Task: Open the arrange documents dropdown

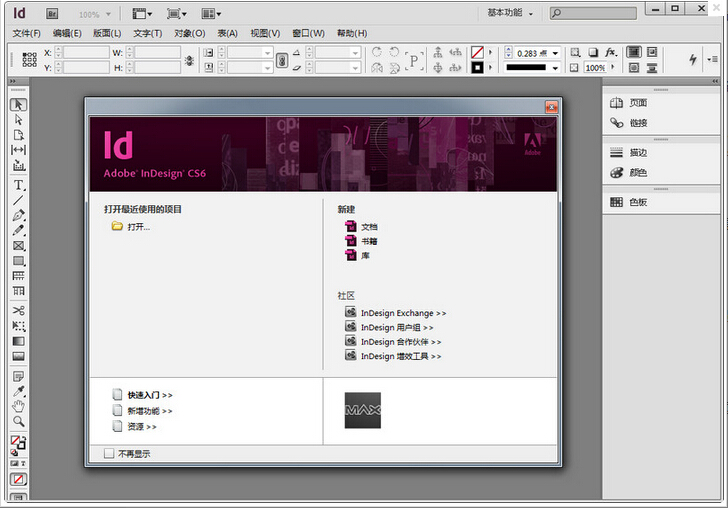Action: [x=211, y=14]
